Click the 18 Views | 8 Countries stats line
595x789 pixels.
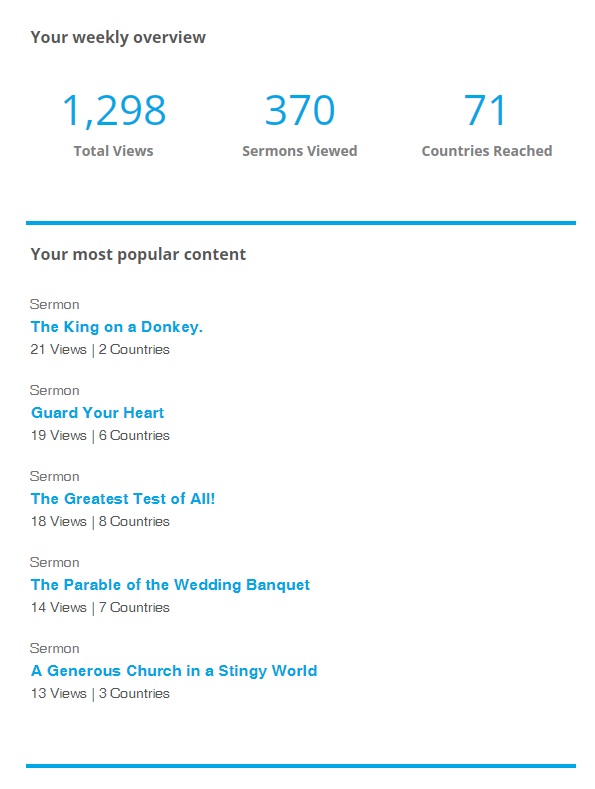click(x=100, y=522)
